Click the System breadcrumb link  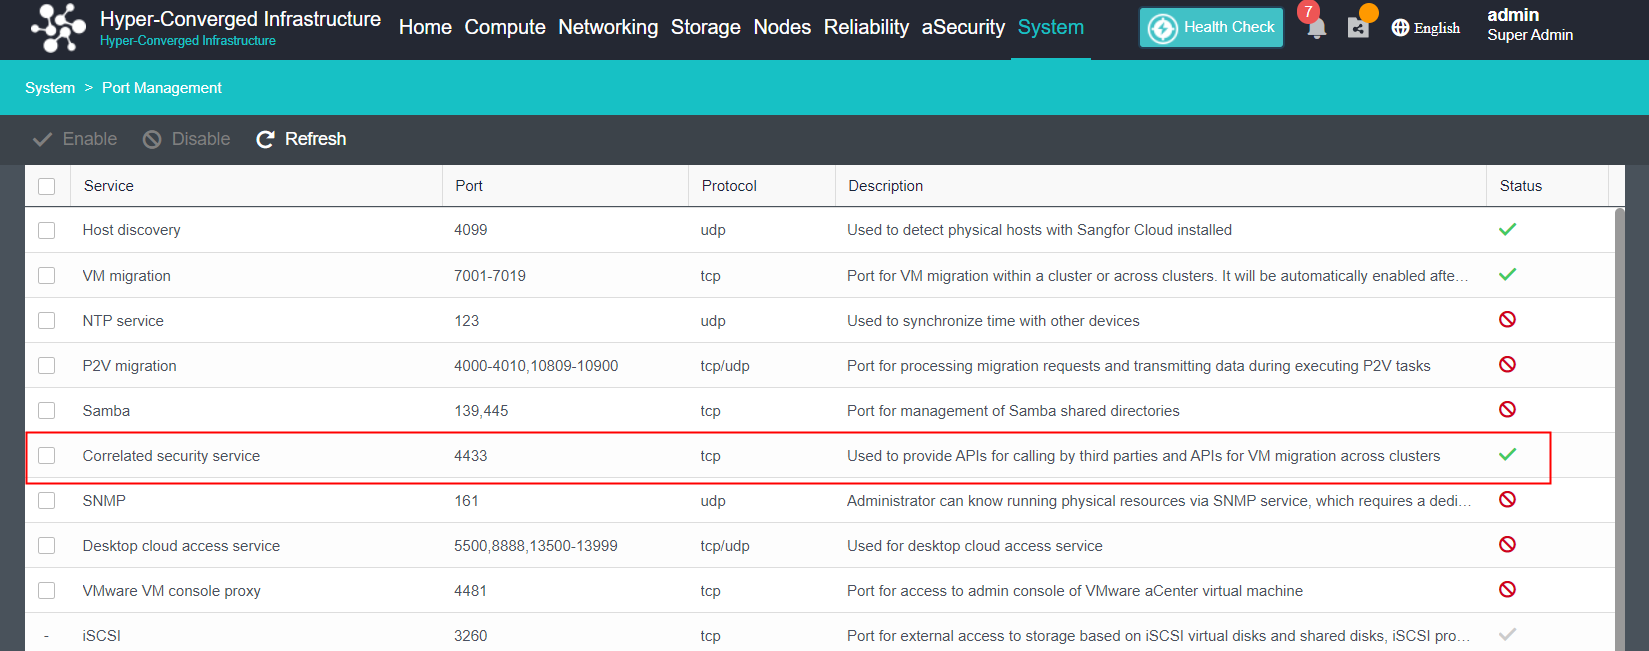point(50,88)
